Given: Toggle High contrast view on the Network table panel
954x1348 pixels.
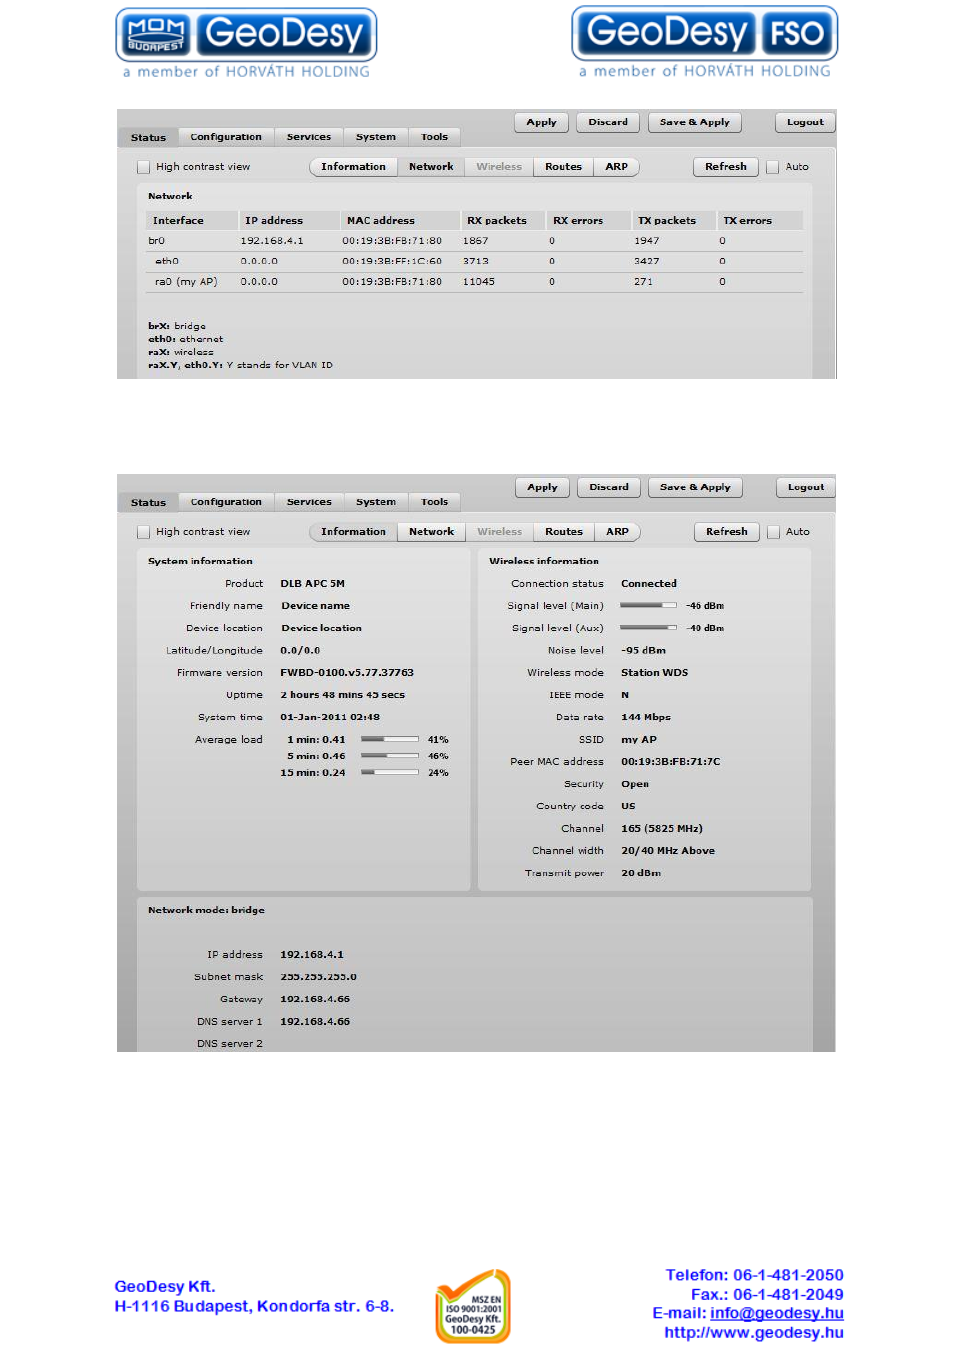Looking at the screenshot, I should tap(143, 167).
